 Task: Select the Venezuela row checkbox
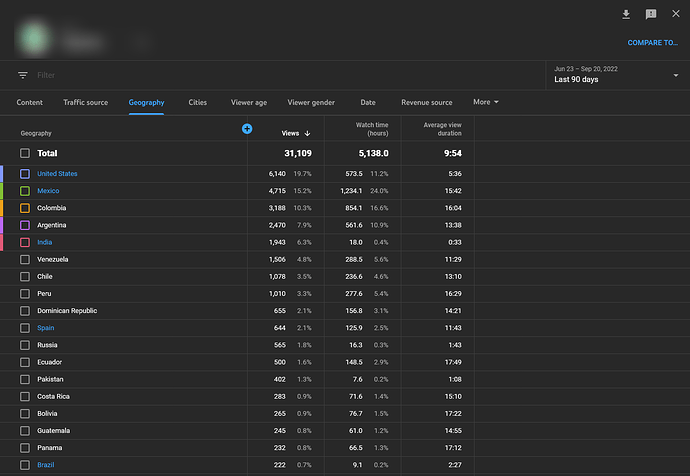click(25, 259)
